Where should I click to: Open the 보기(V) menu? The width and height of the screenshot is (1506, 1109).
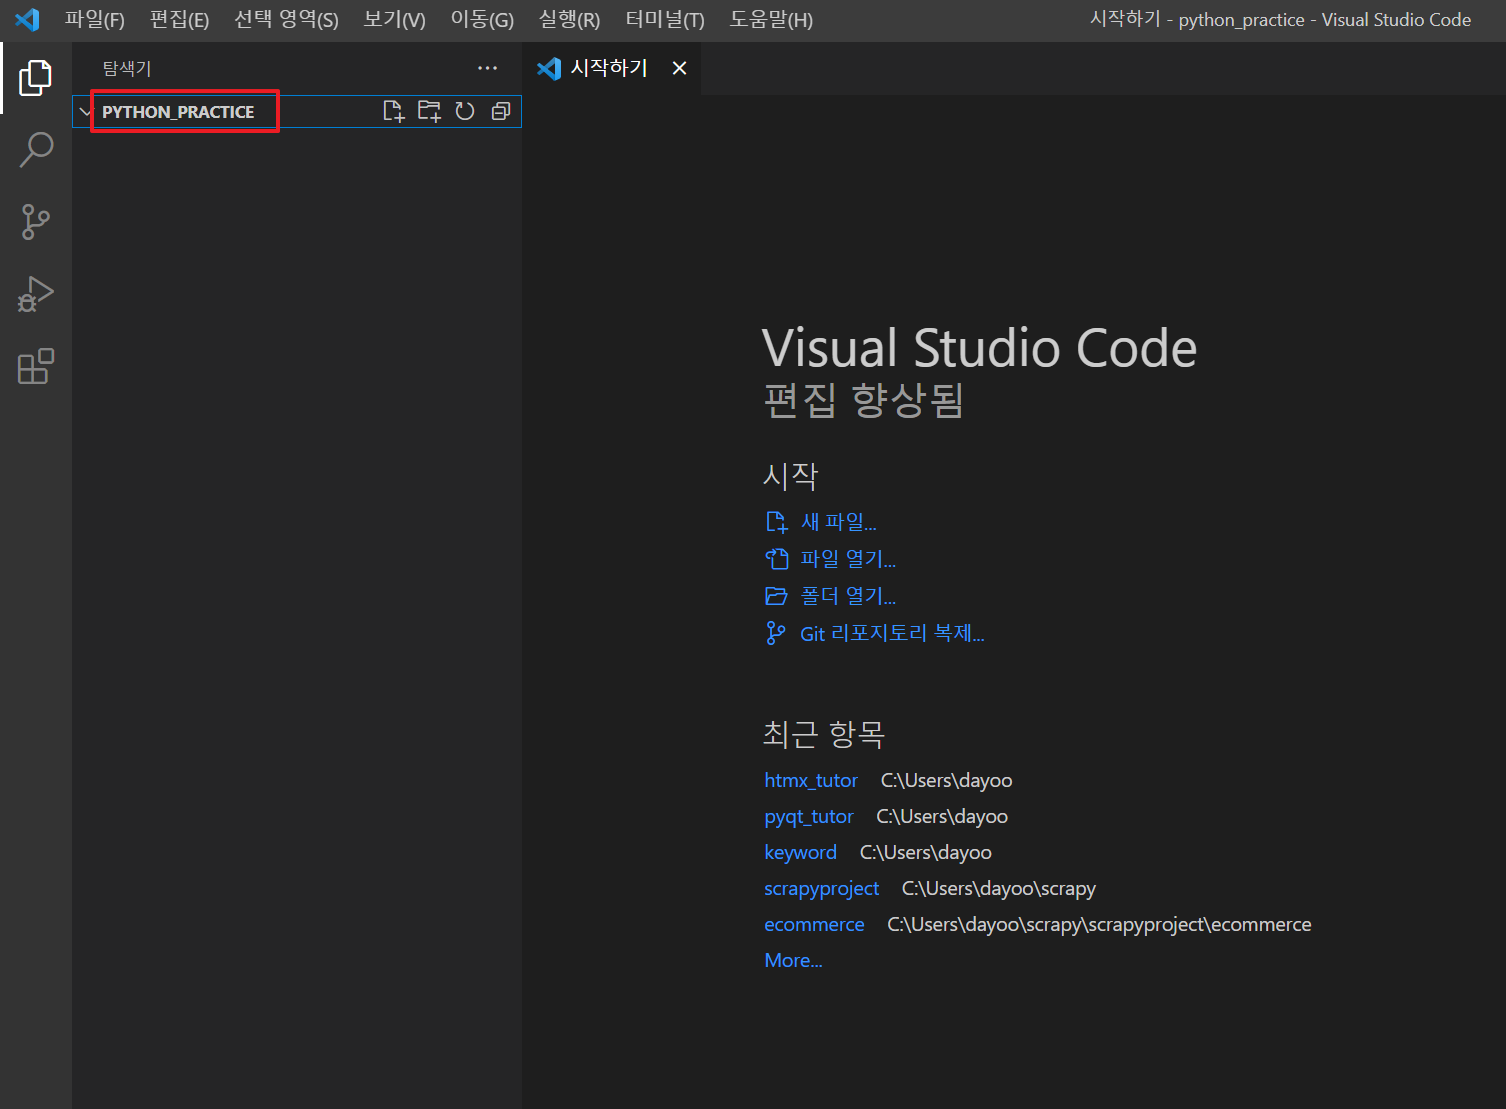395,20
